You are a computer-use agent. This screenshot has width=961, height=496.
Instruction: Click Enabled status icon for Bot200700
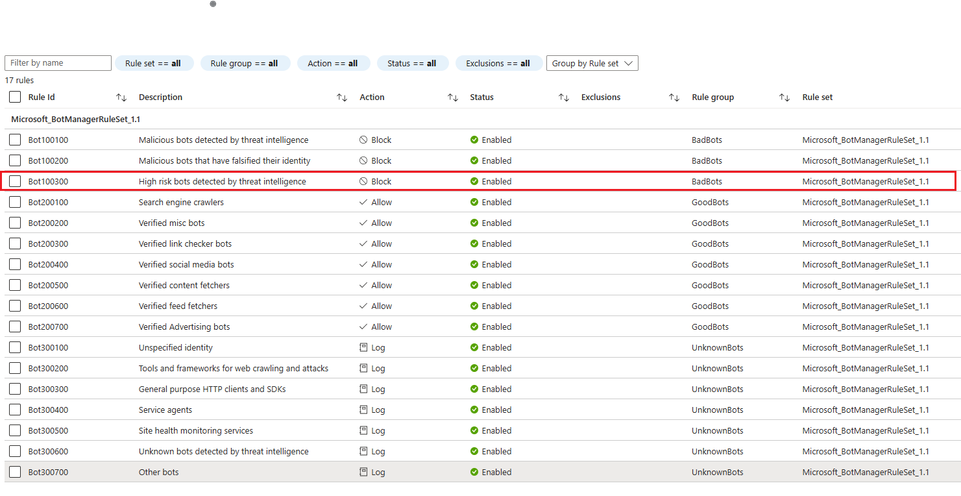(474, 327)
